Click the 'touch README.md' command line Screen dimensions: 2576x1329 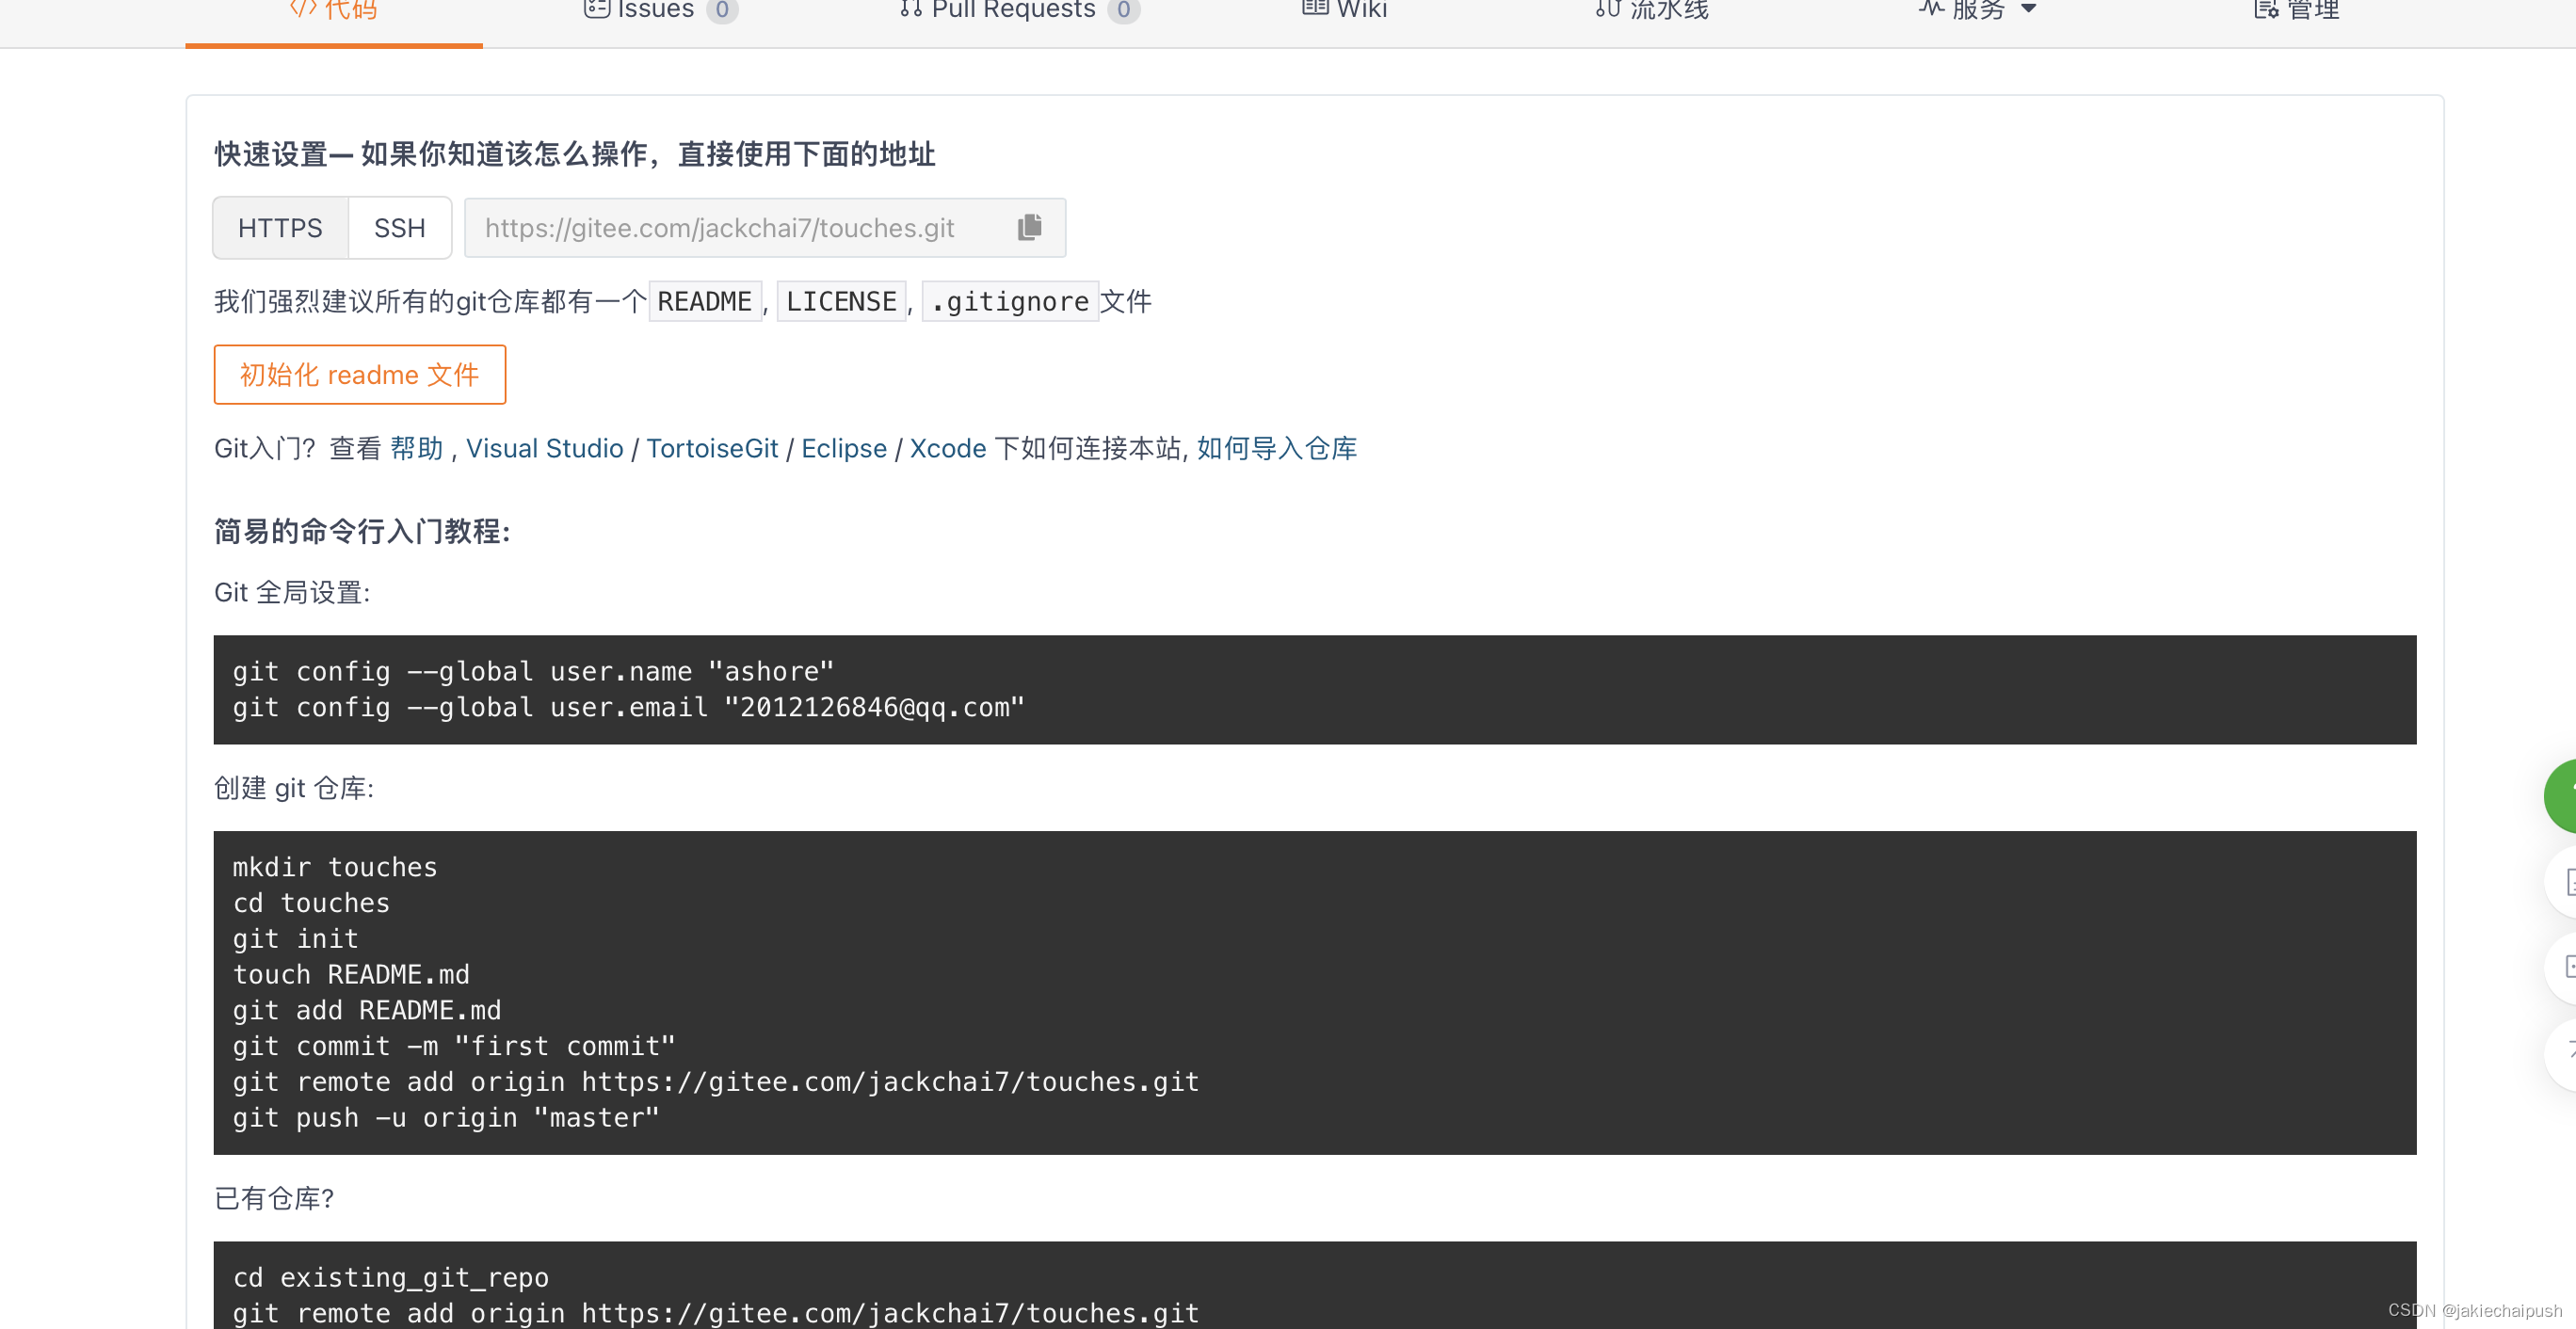[x=351, y=974]
